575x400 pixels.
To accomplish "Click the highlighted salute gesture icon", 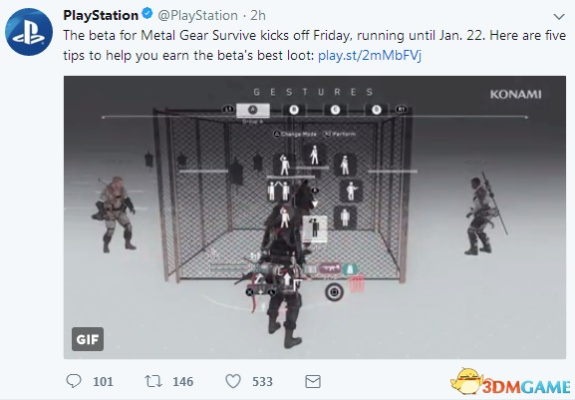I will tap(315, 228).
